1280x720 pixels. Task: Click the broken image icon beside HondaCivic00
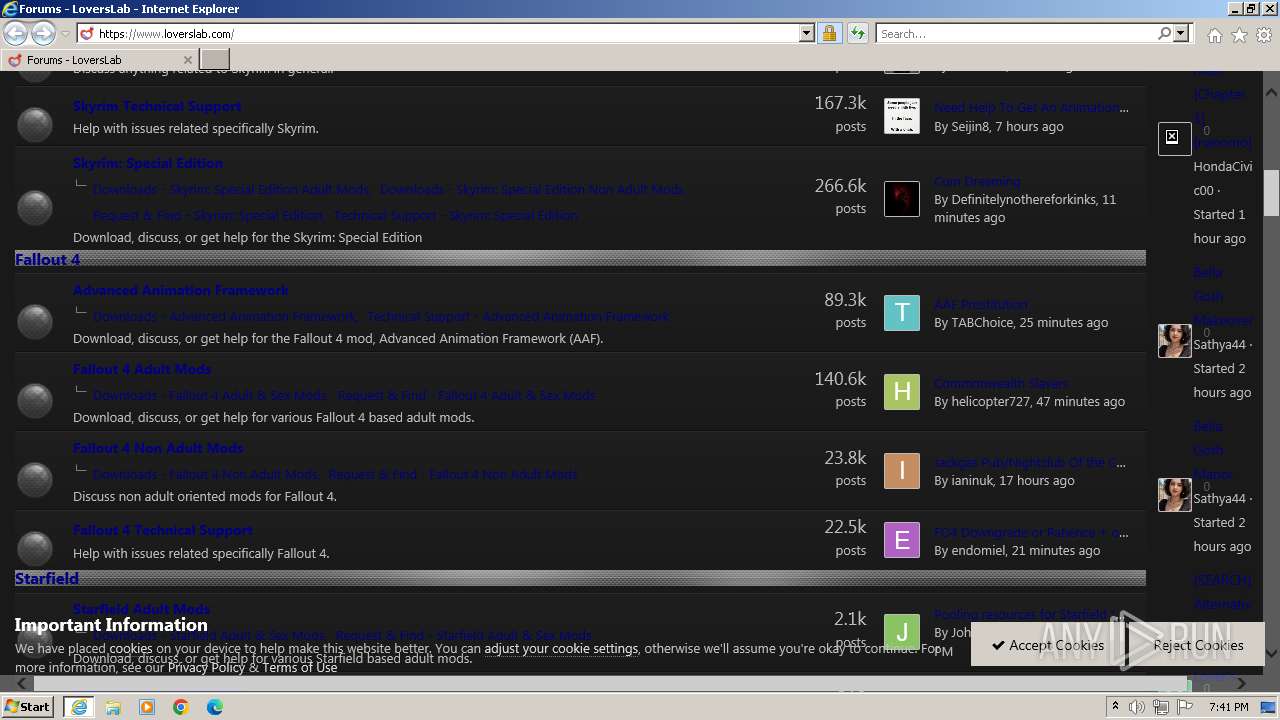click(x=1173, y=137)
